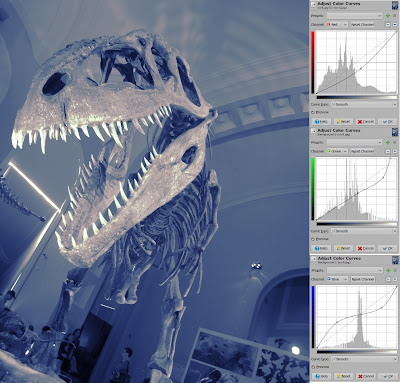This screenshot has width=400, height=383.
Task: Open the Channel dropdown showing Red
Action: (337, 25)
